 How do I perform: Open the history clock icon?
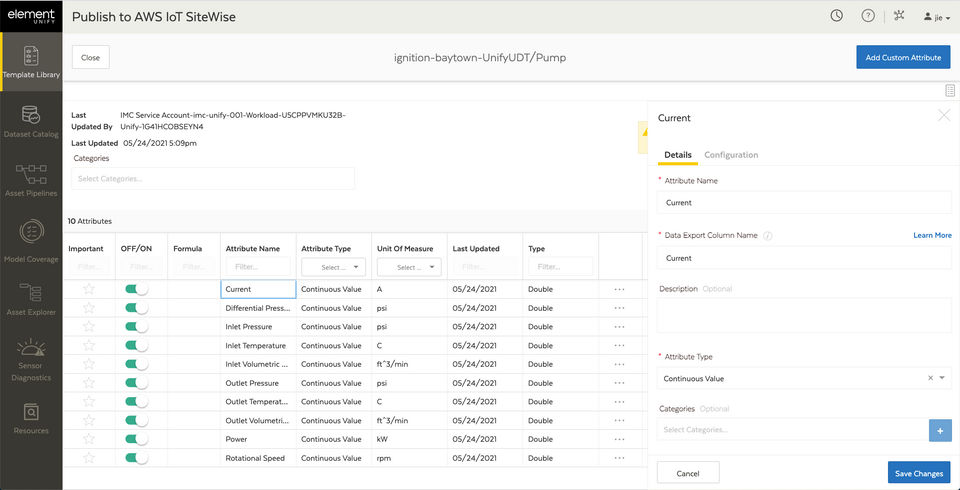[x=836, y=16]
